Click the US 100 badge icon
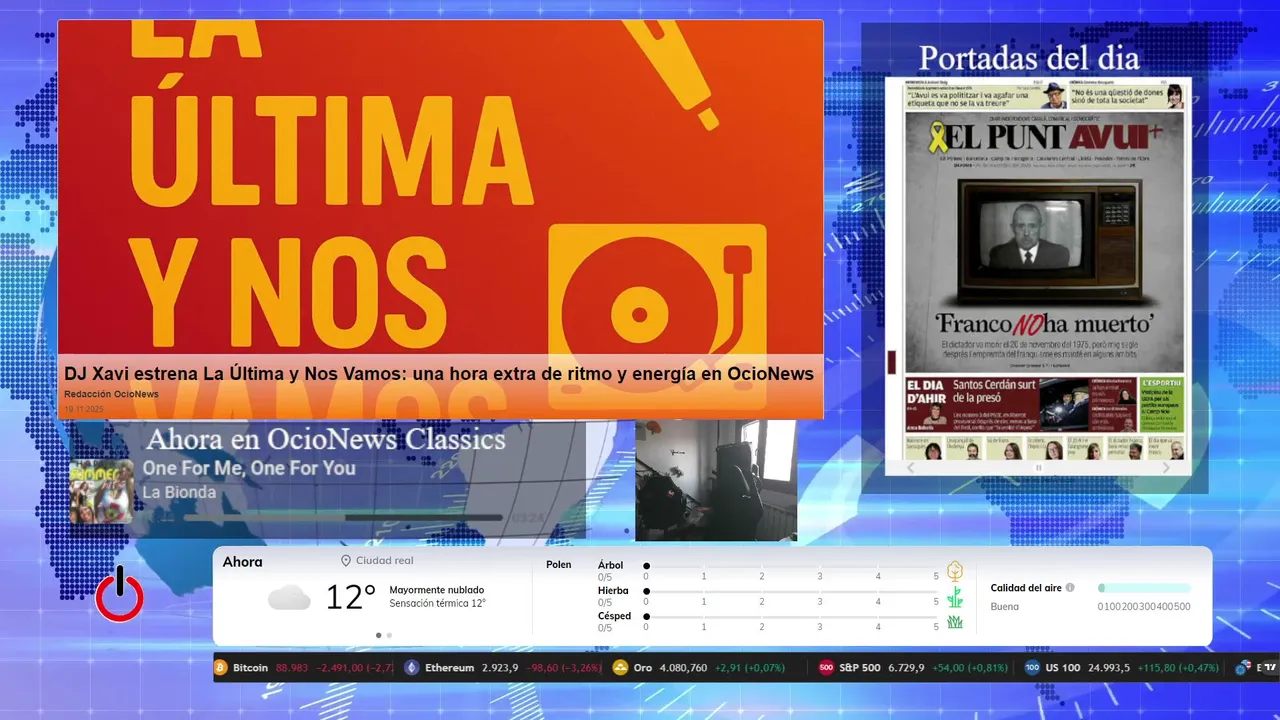Screen dimensions: 1280x720 click(1032, 667)
